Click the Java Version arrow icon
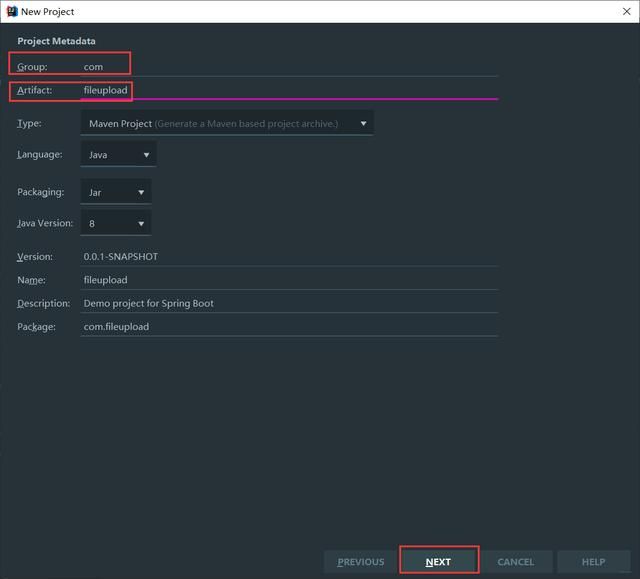The width and height of the screenshot is (640, 579). 141,224
